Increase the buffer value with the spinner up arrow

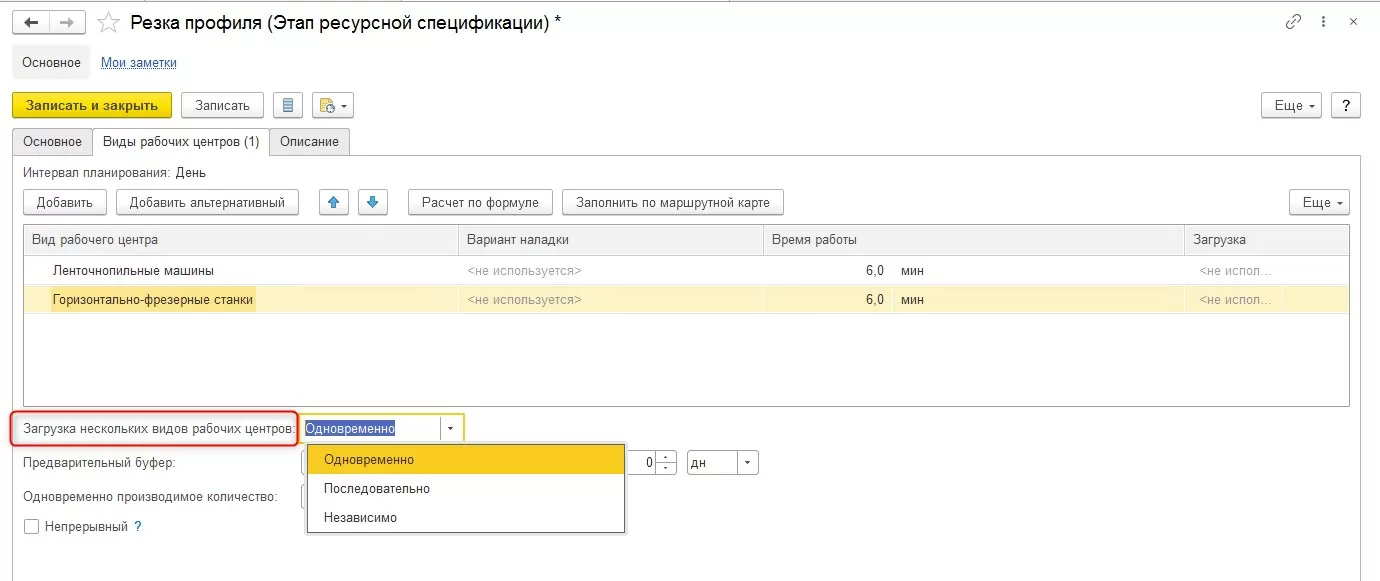click(666, 457)
